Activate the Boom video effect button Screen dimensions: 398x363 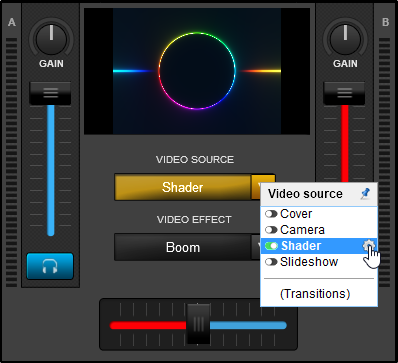pyautogui.click(x=183, y=247)
